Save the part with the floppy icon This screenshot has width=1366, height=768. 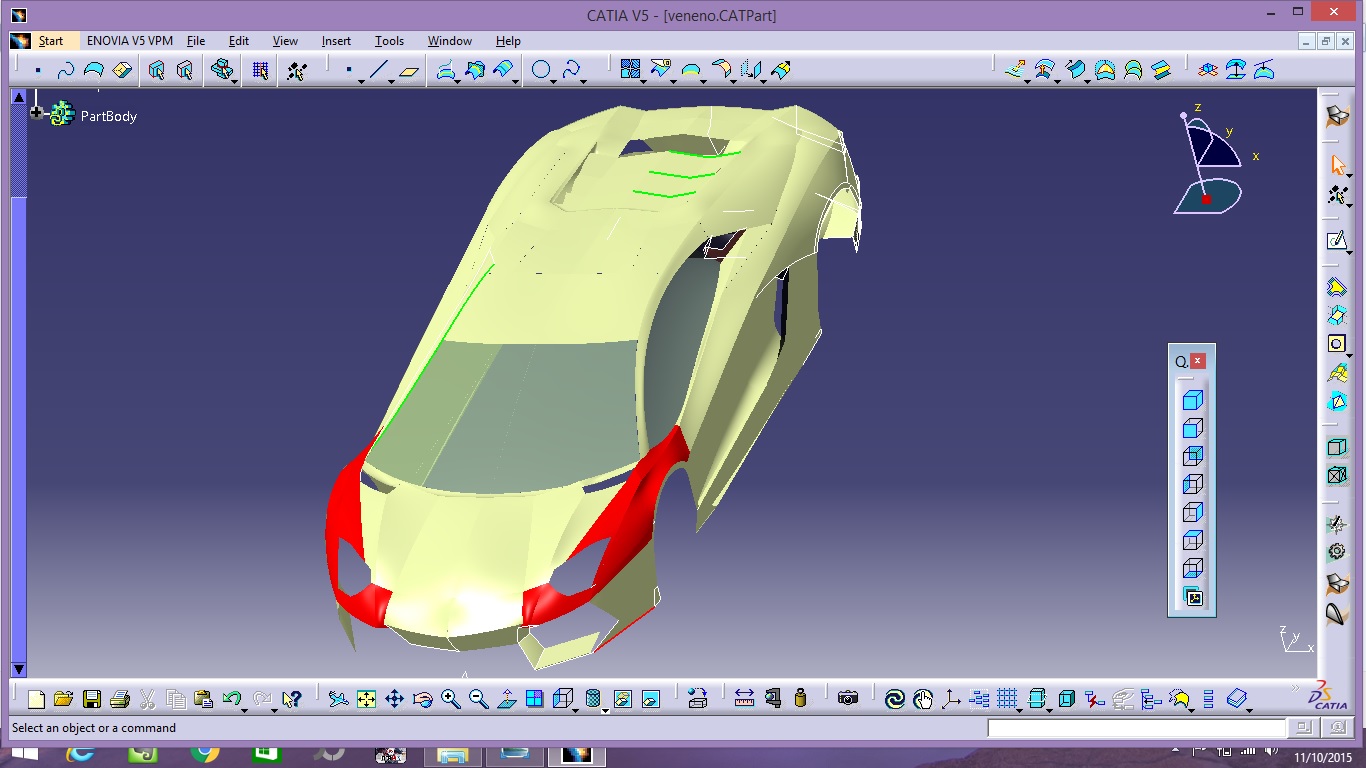click(92, 699)
